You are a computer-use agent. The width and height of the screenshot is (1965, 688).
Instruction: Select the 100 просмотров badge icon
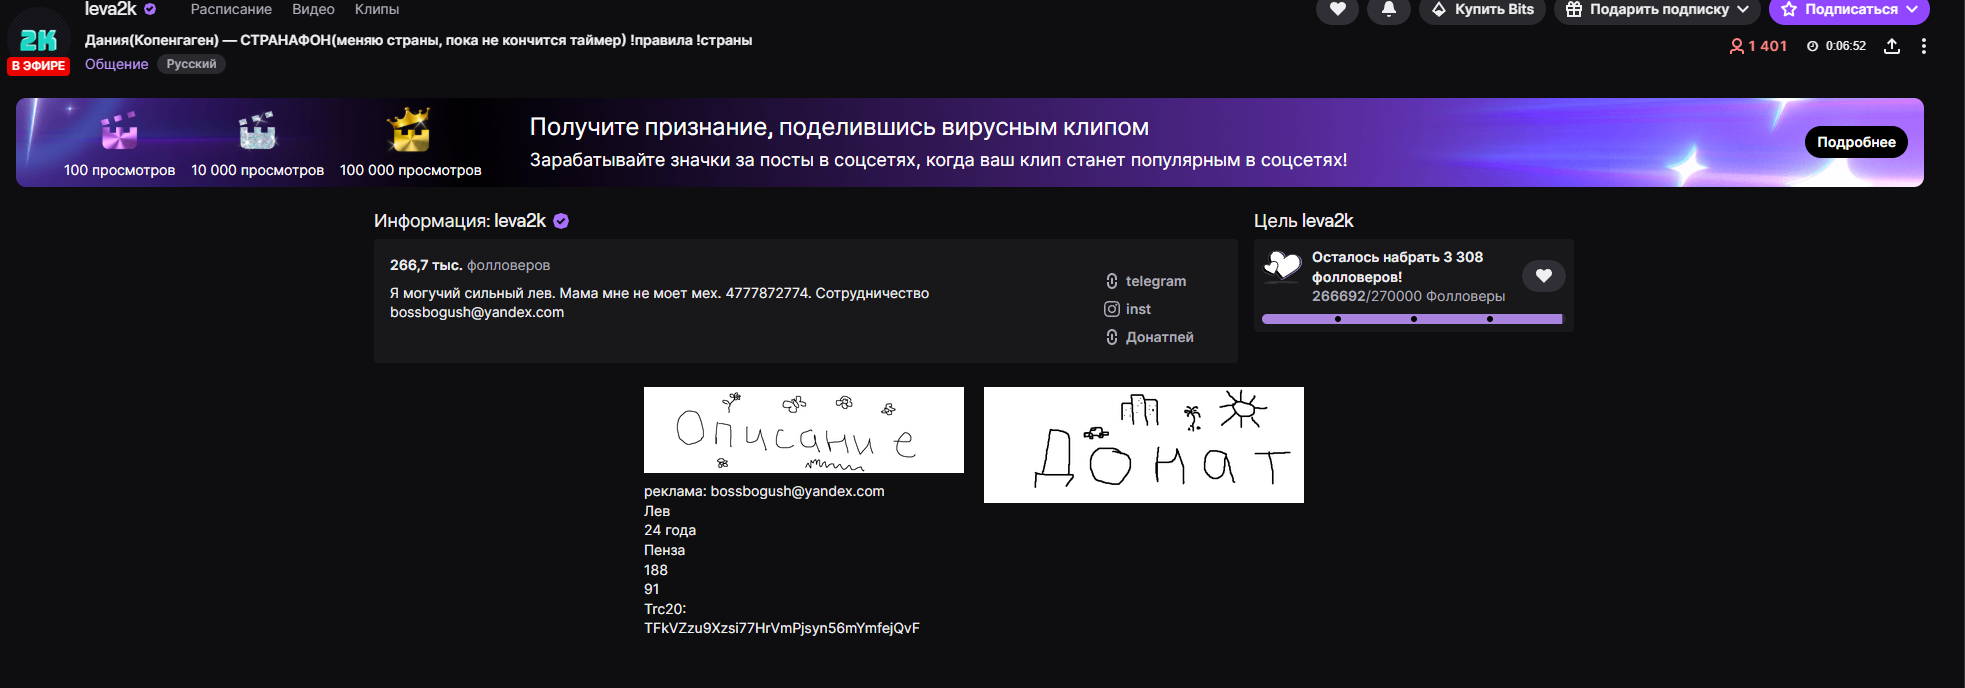(119, 131)
